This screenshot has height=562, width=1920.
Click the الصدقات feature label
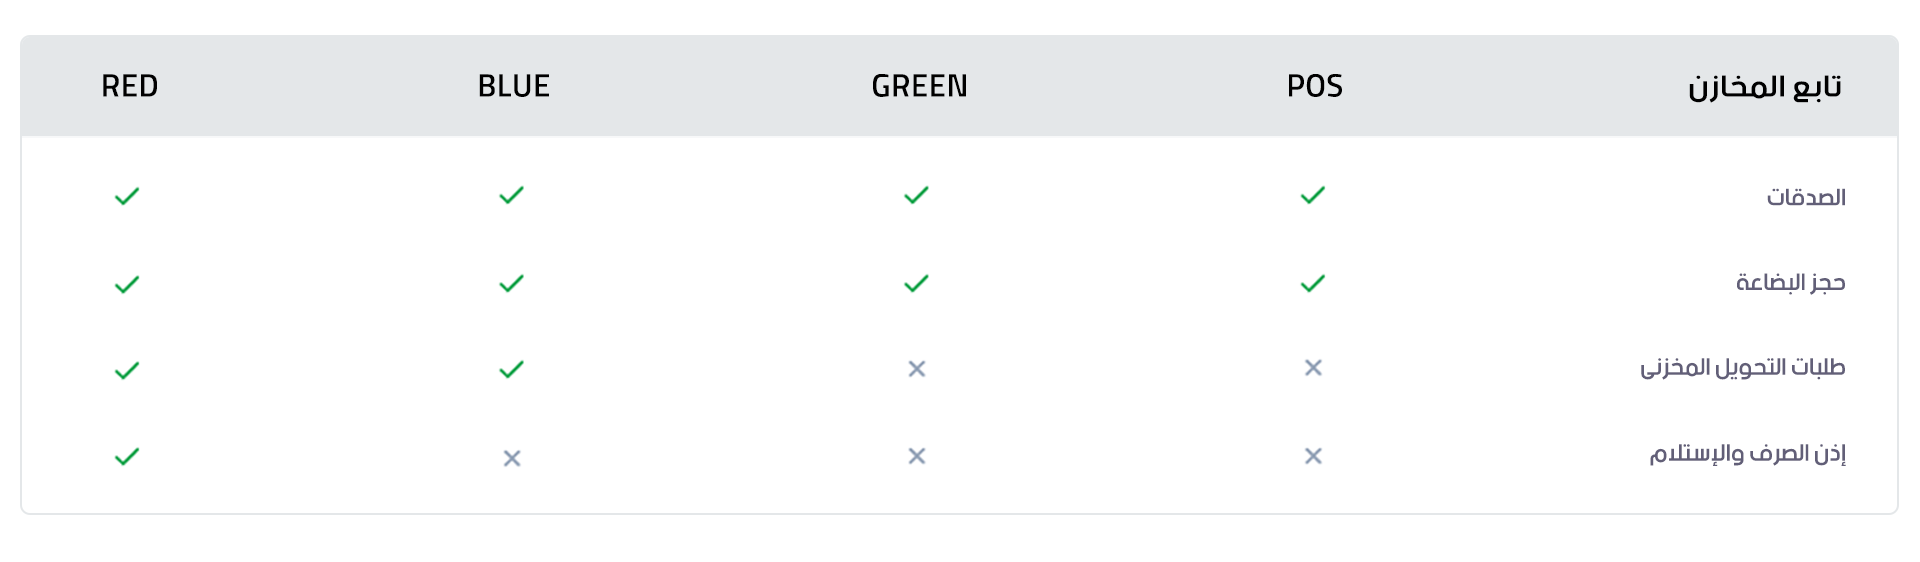pyautogui.click(x=1805, y=197)
